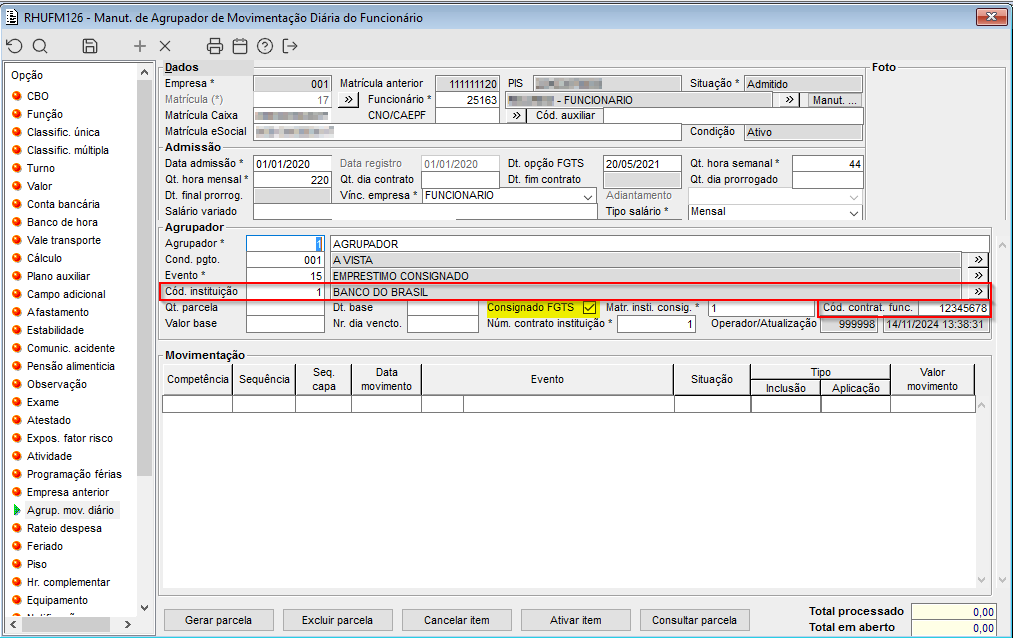Open Conta bancária sidebar option
The image size is (1013, 638).
coord(63,204)
